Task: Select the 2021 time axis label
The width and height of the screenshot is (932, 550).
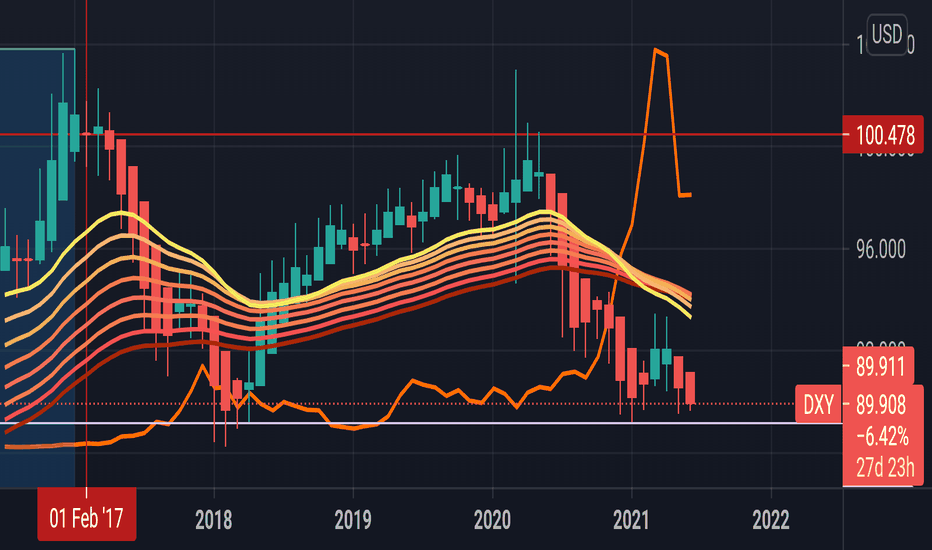Action: [x=631, y=520]
